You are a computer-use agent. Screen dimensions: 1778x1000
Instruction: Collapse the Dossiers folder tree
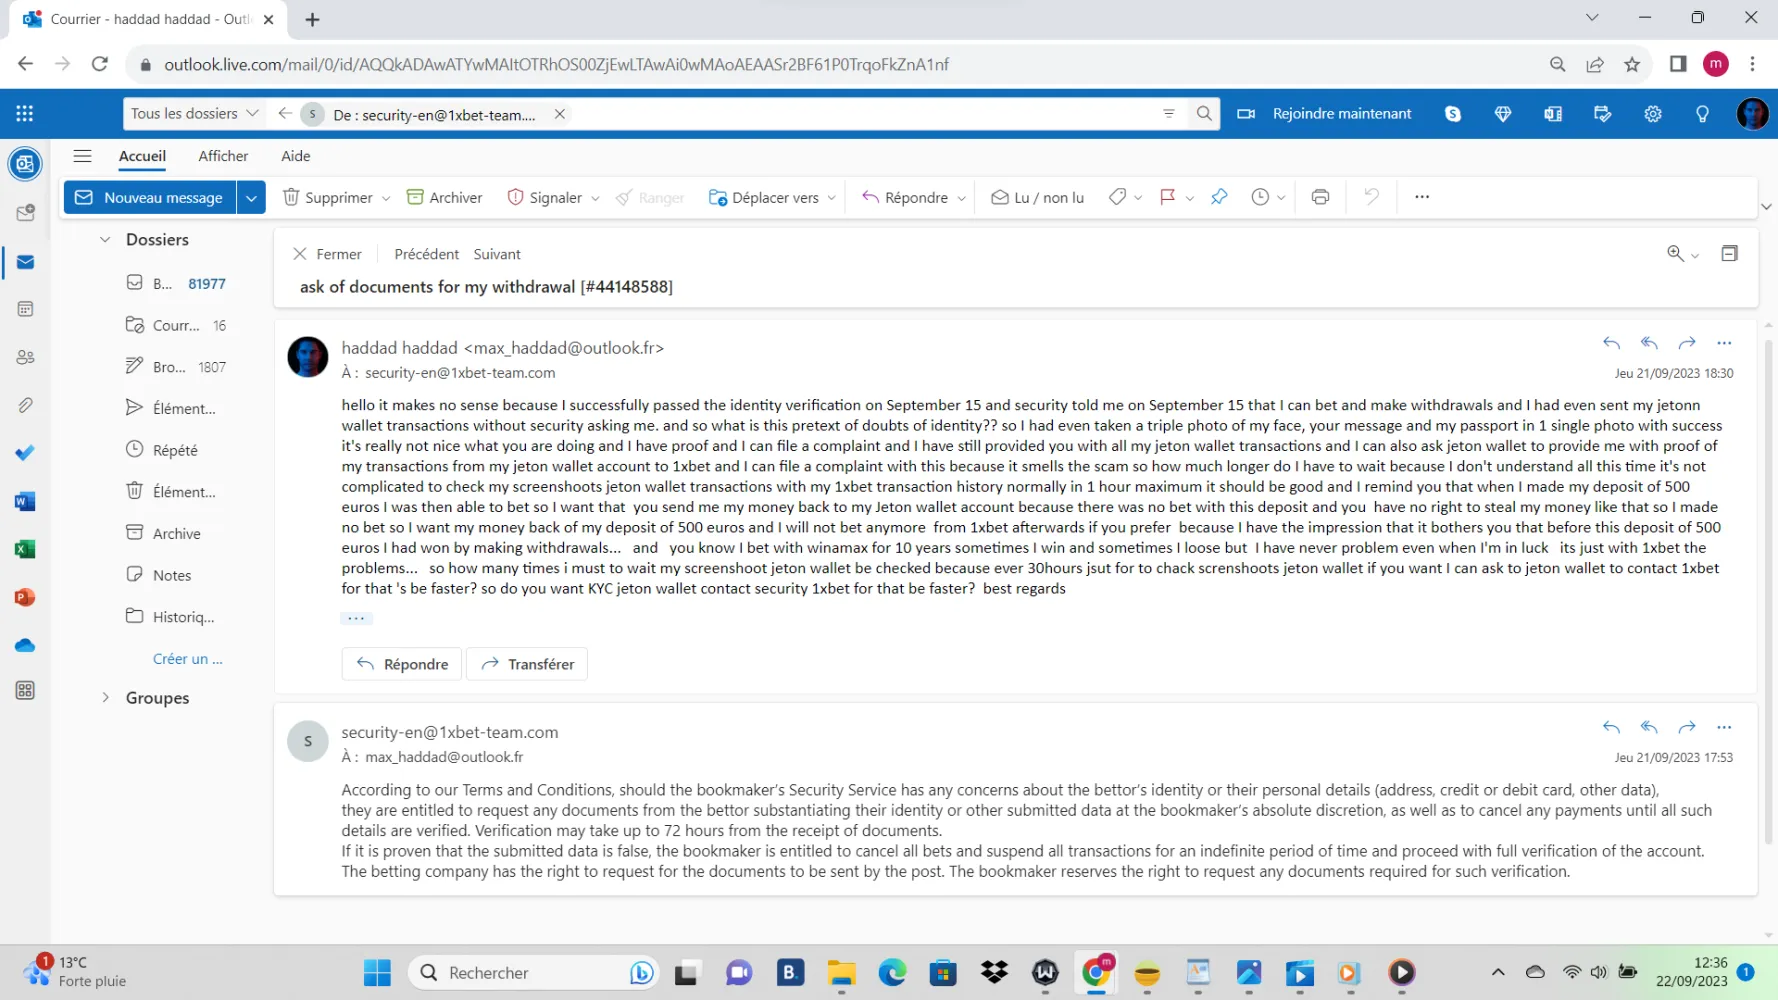105,240
